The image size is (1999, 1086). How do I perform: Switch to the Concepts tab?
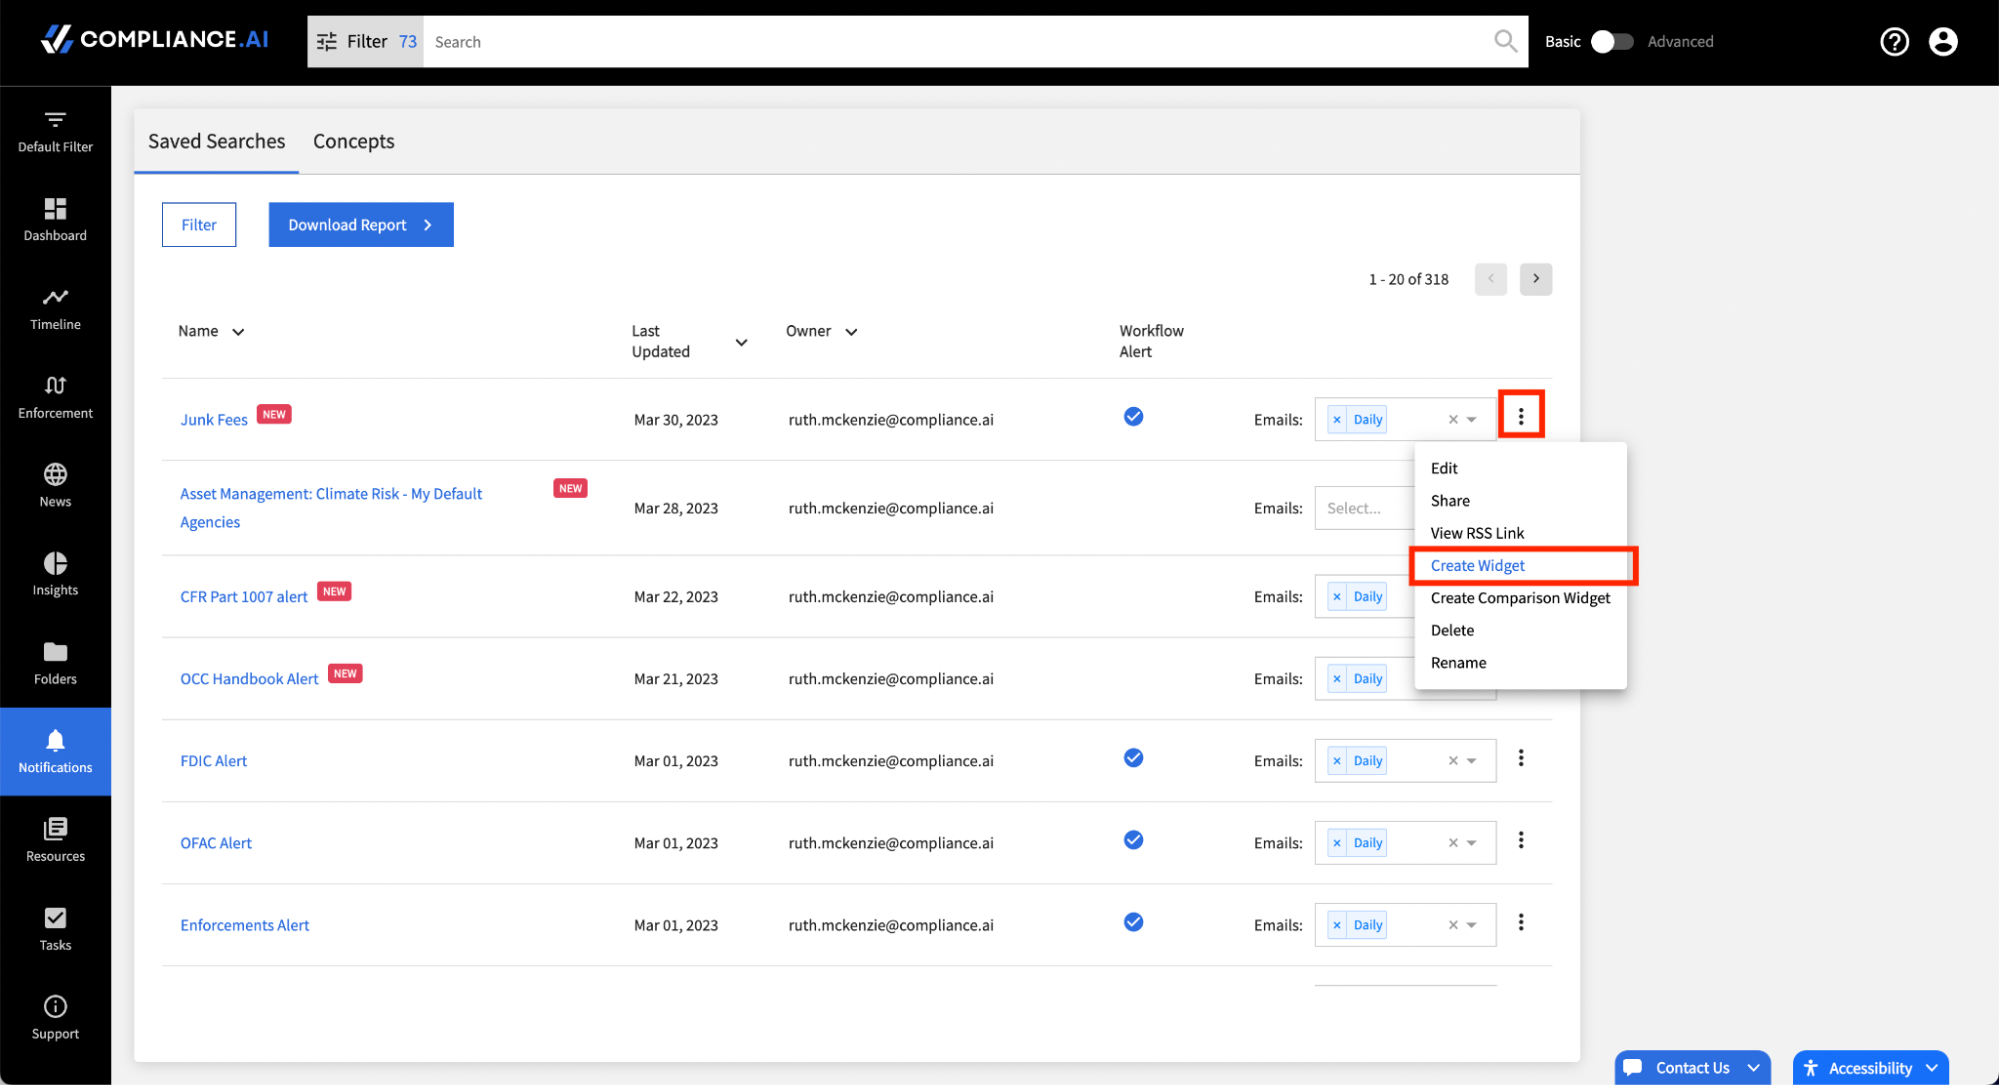click(x=353, y=141)
